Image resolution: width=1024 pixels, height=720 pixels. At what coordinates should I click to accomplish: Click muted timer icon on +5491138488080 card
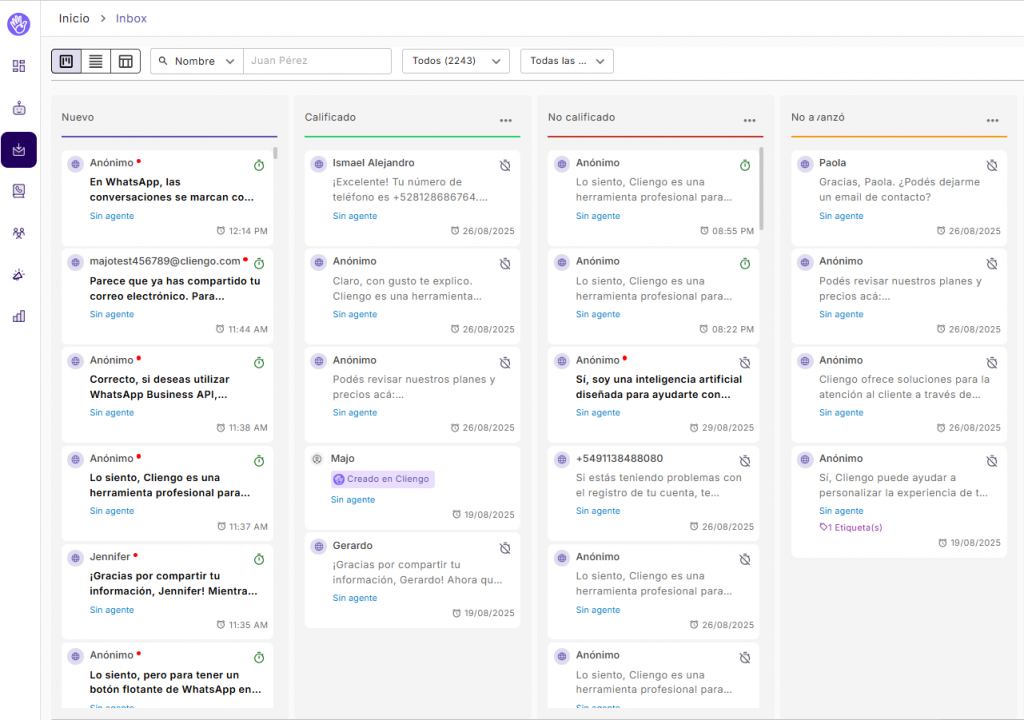[x=745, y=461]
